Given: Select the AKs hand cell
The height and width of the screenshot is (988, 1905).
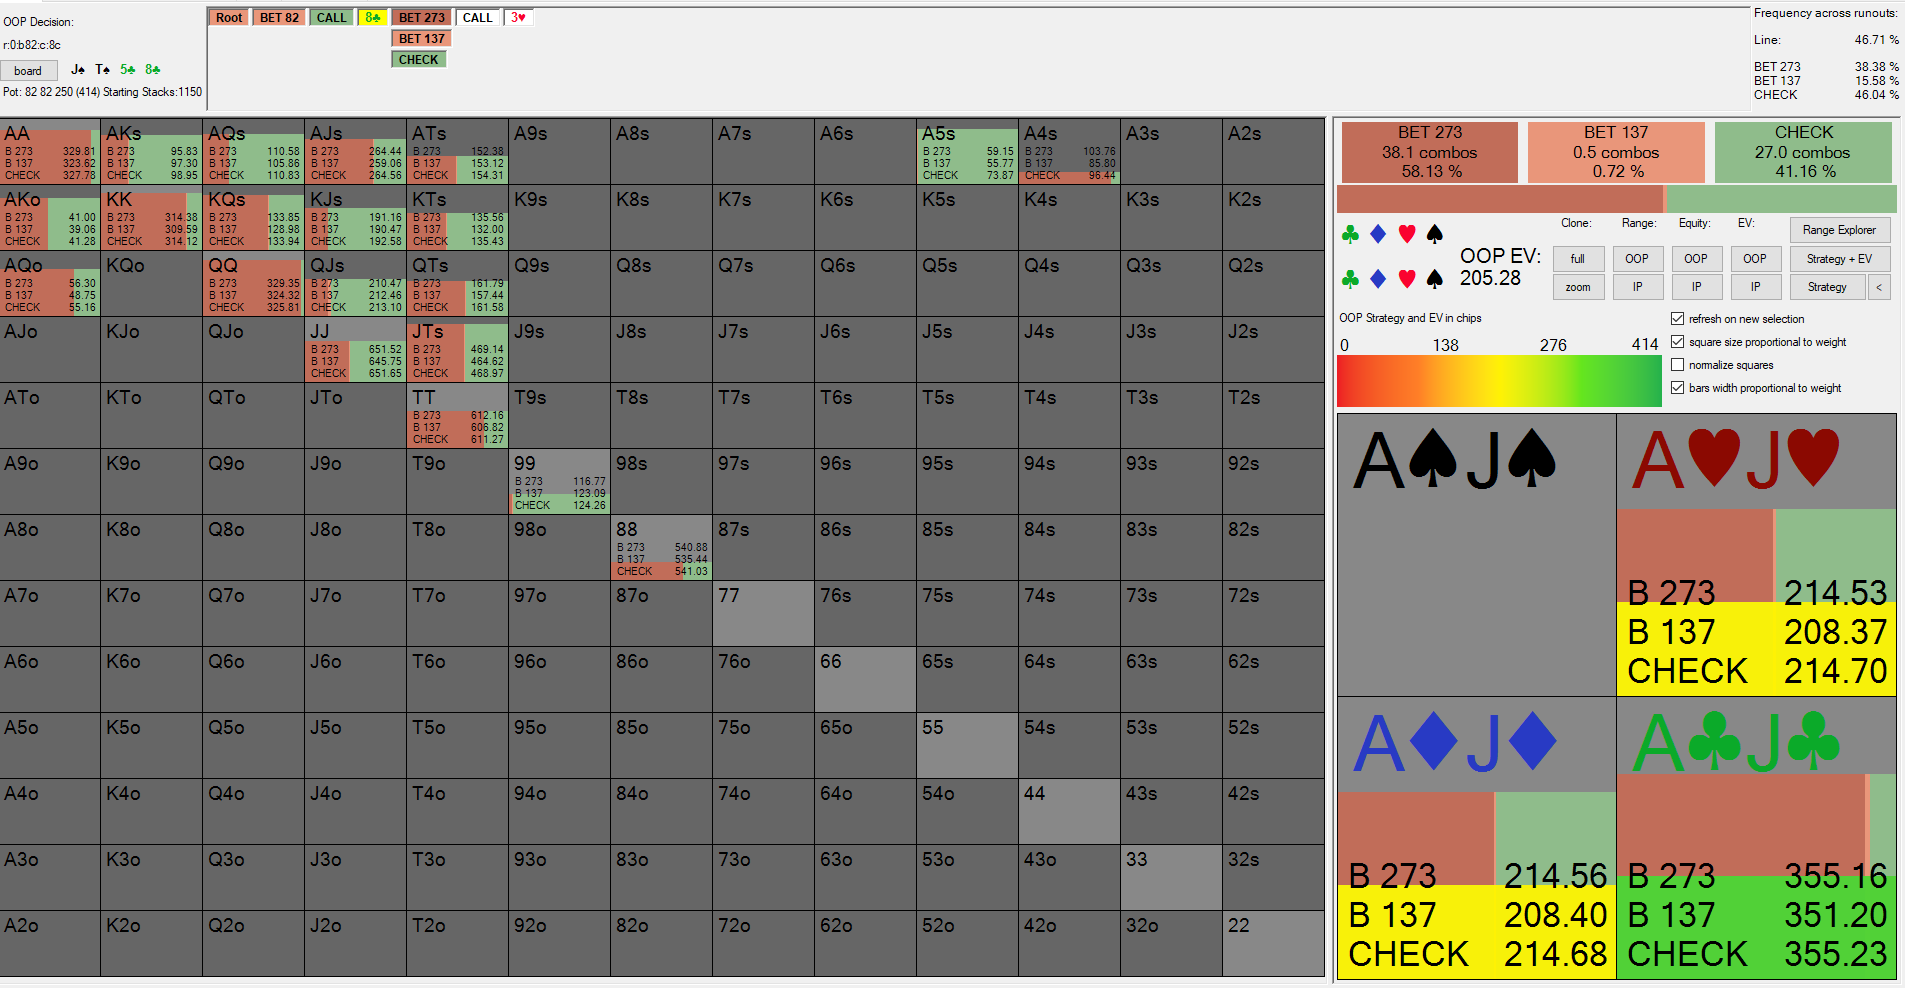Looking at the screenshot, I should click(x=152, y=152).
